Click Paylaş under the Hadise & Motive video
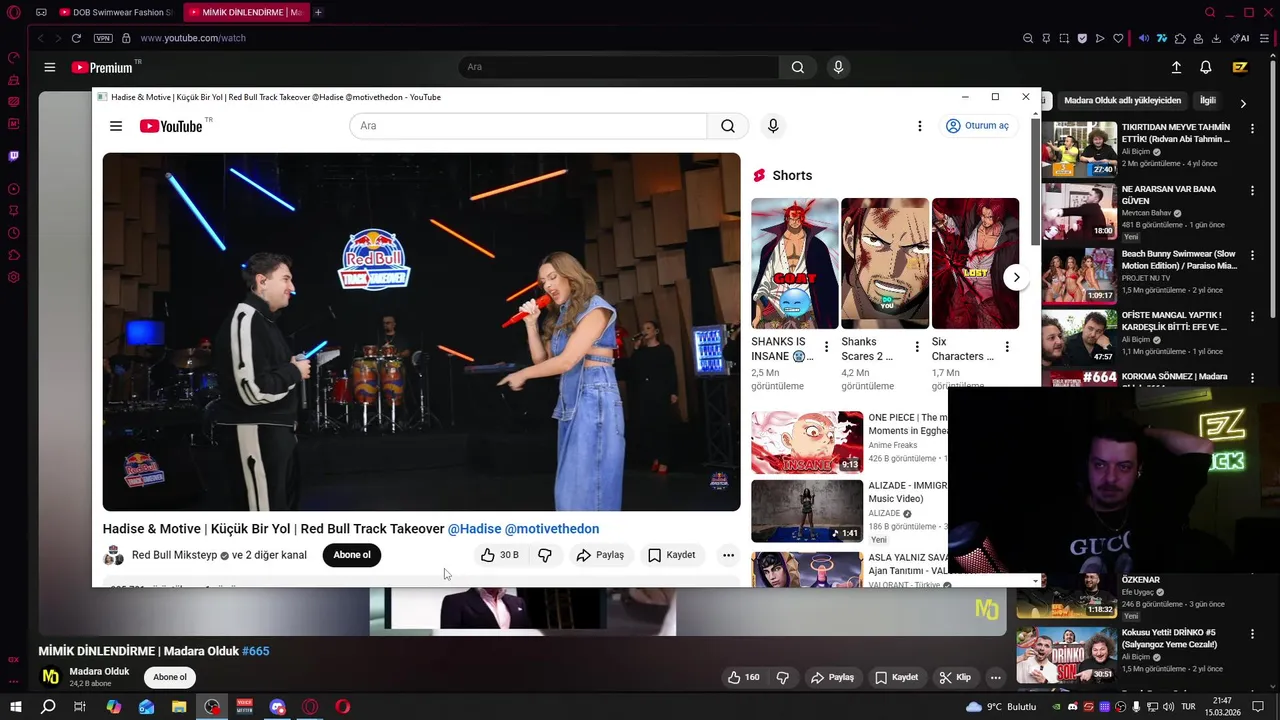The image size is (1280, 720). [x=600, y=555]
